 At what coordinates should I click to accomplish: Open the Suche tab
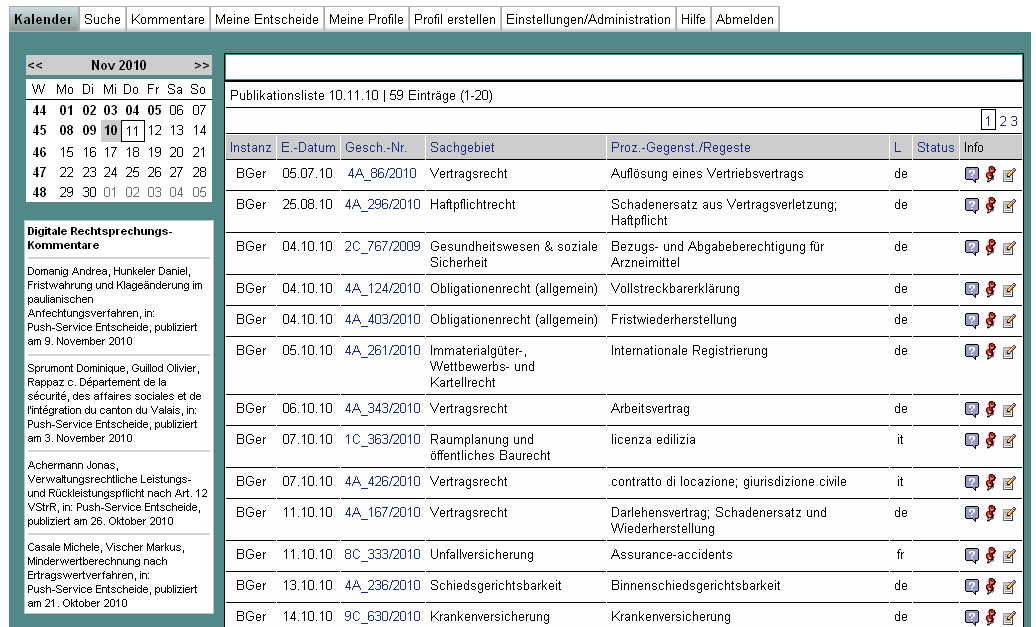click(102, 19)
